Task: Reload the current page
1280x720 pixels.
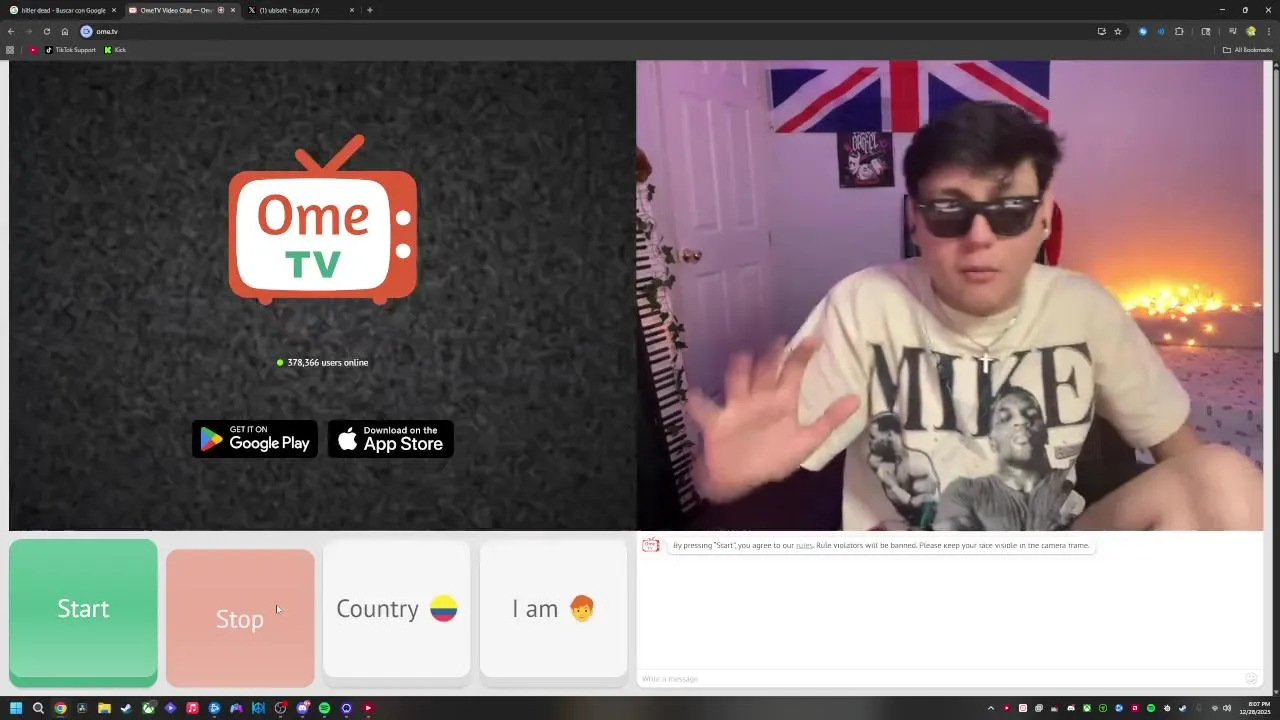Action: tap(46, 31)
